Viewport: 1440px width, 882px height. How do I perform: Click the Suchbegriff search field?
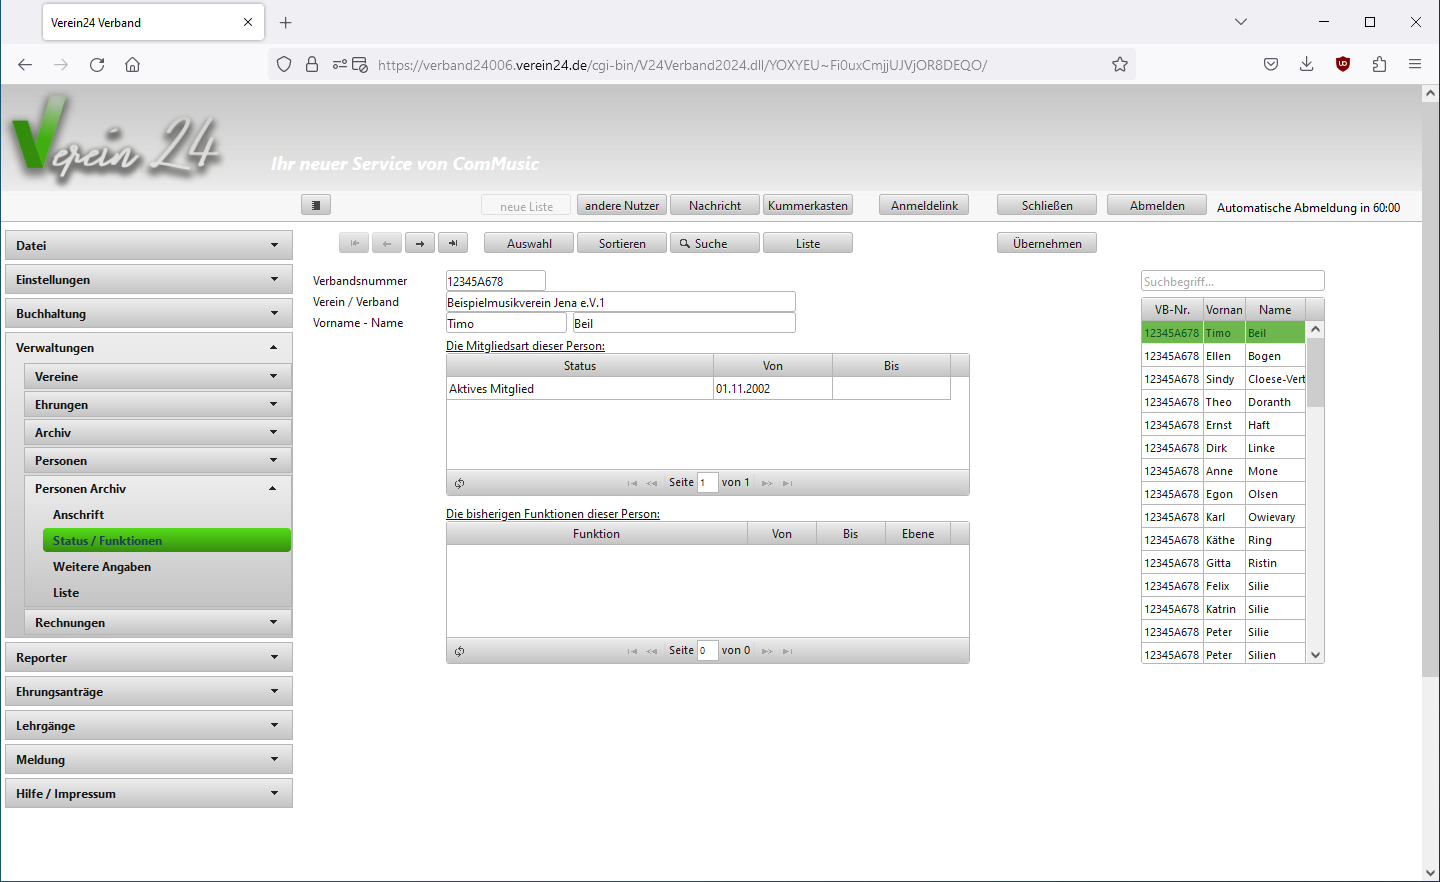pos(1232,282)
